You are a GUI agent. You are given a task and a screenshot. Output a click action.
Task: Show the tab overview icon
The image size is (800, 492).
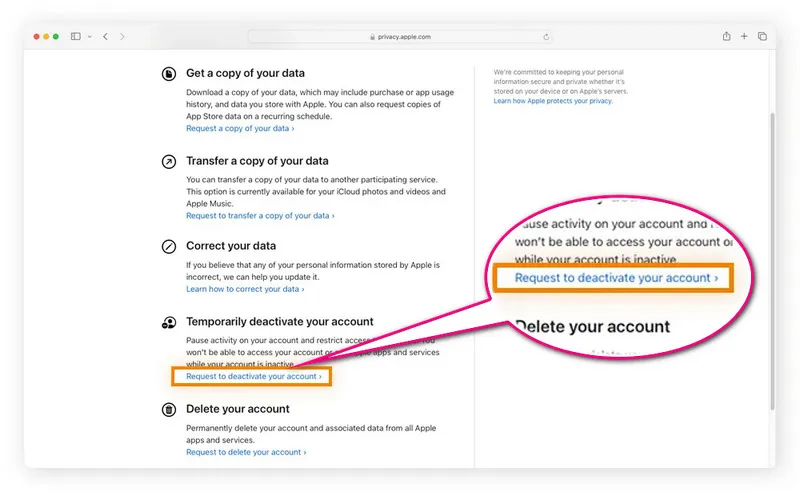[762, 37]
